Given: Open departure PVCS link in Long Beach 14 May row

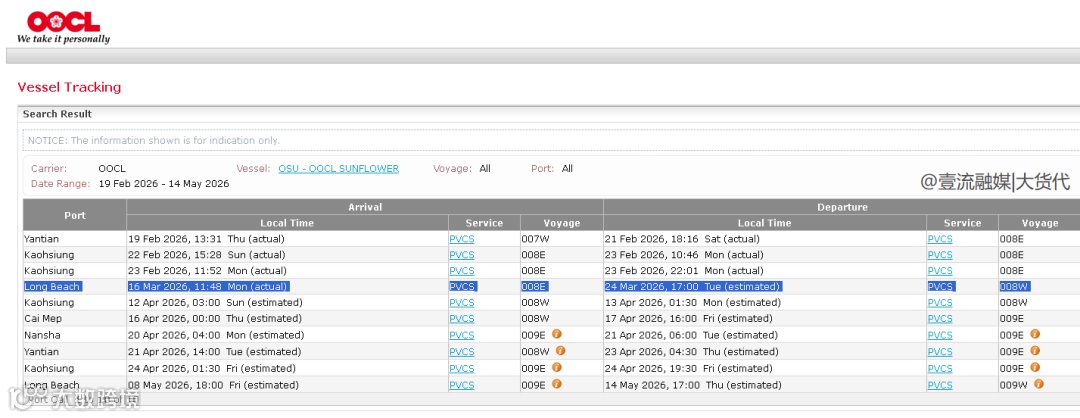Looking at the screenshot, I should 940,385.
